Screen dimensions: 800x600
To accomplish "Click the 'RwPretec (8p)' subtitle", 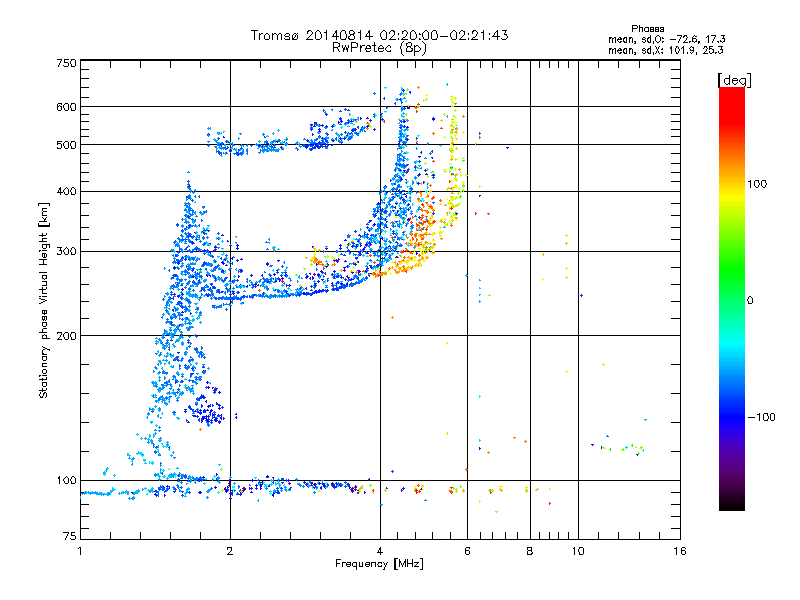I will [379, 48].
